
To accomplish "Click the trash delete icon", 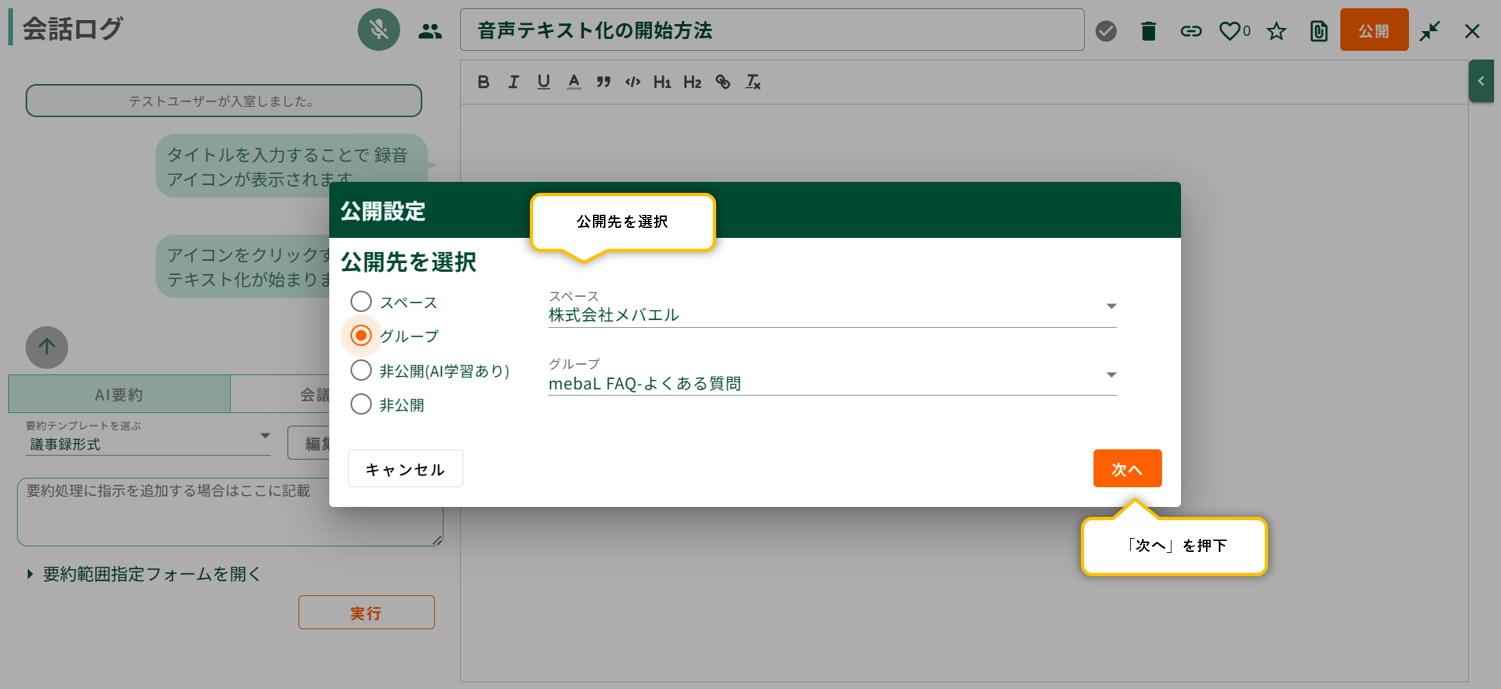I will pyautogui.click(x=1148, y=31).
